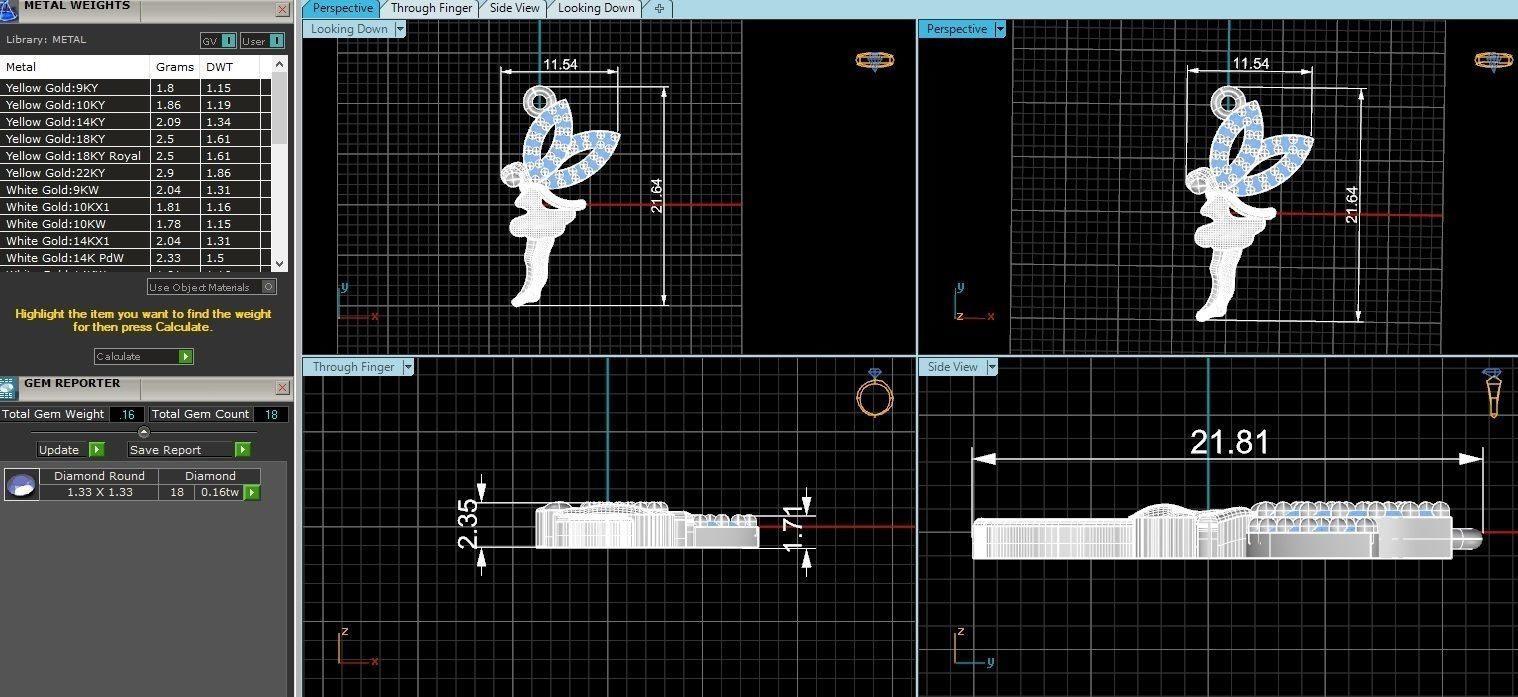Click the 2.35 dimension in Through Finger view
This screenshot has width=1518, height=697.
pyautogui.click(x=468, y=525)
